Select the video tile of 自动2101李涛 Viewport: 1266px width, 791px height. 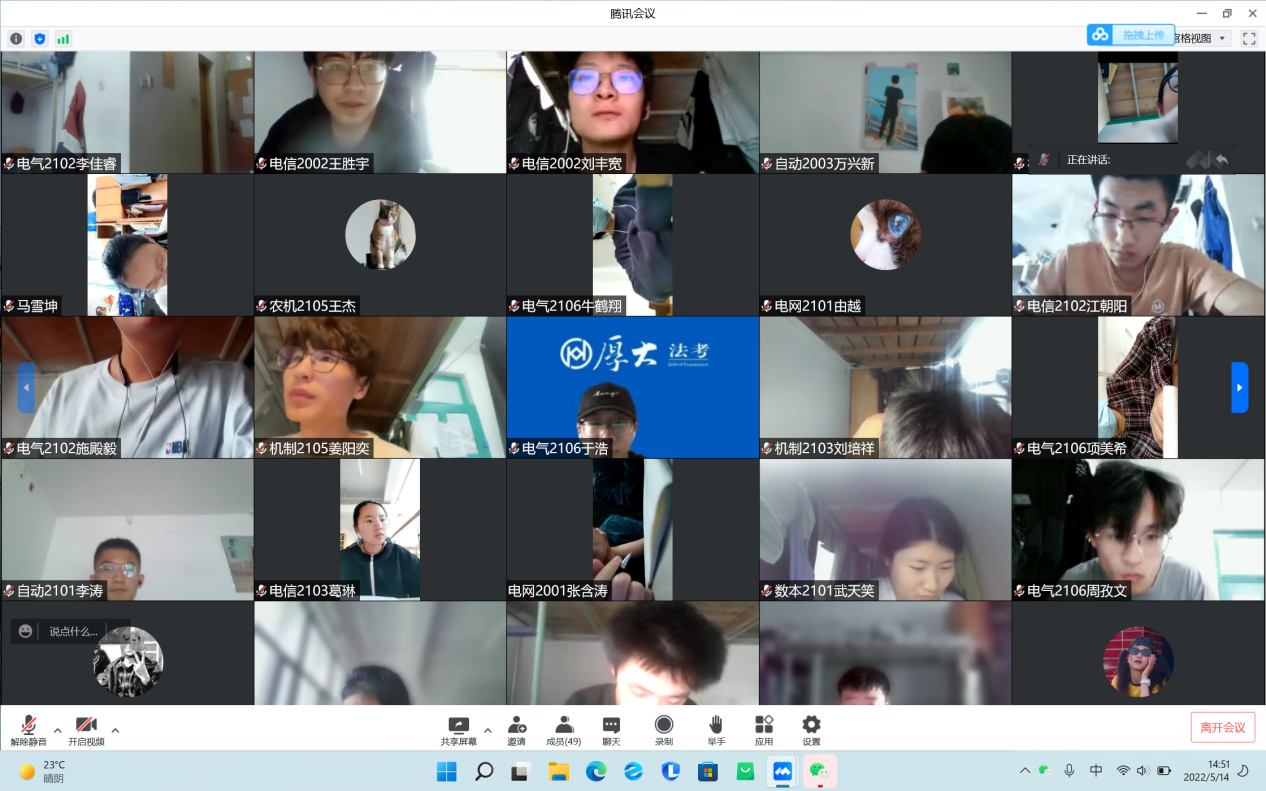coord(127,530)
